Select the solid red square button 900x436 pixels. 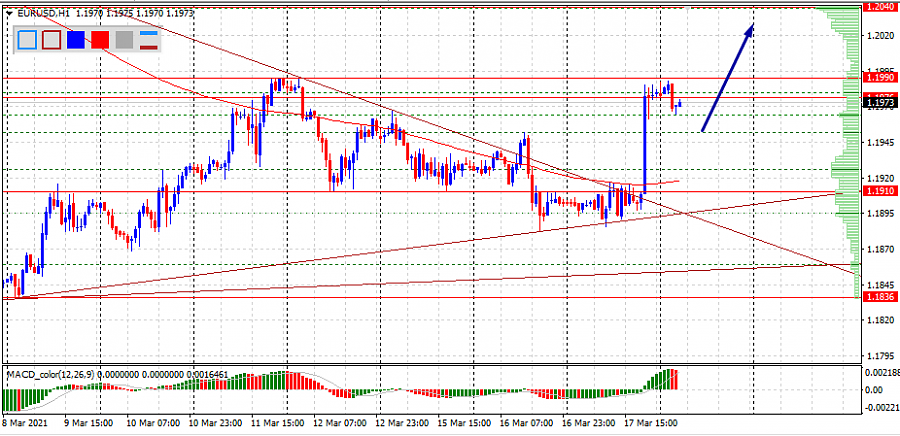(x=100, y=40)
